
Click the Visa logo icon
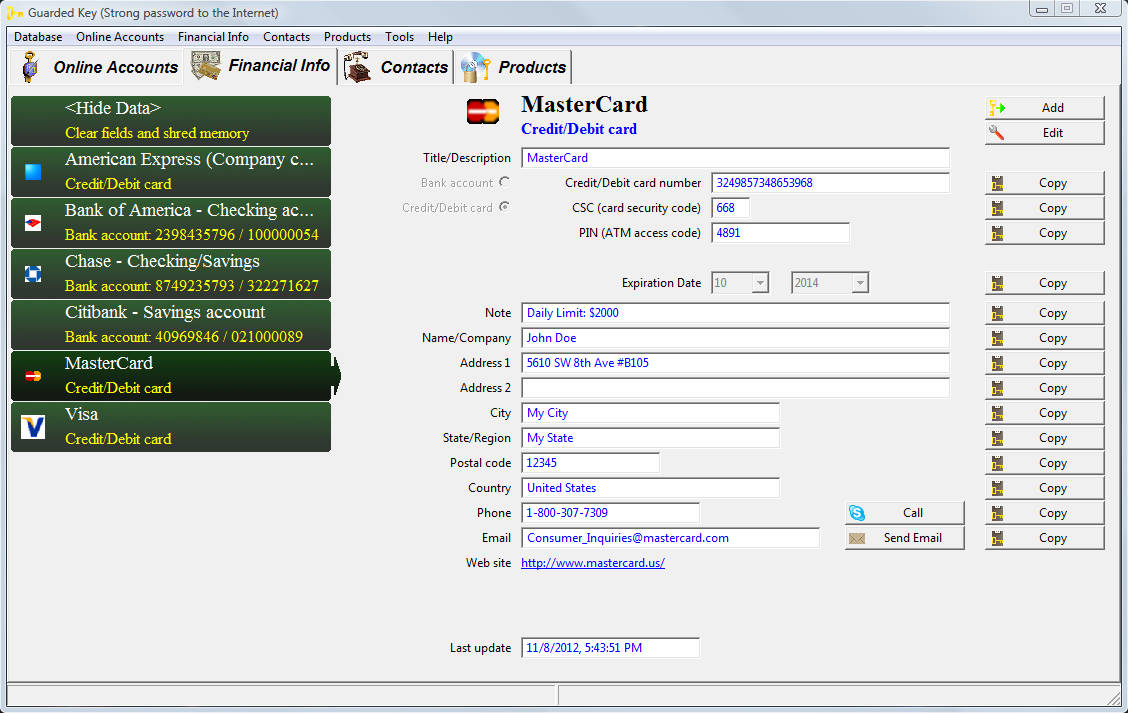pos(33,427)
